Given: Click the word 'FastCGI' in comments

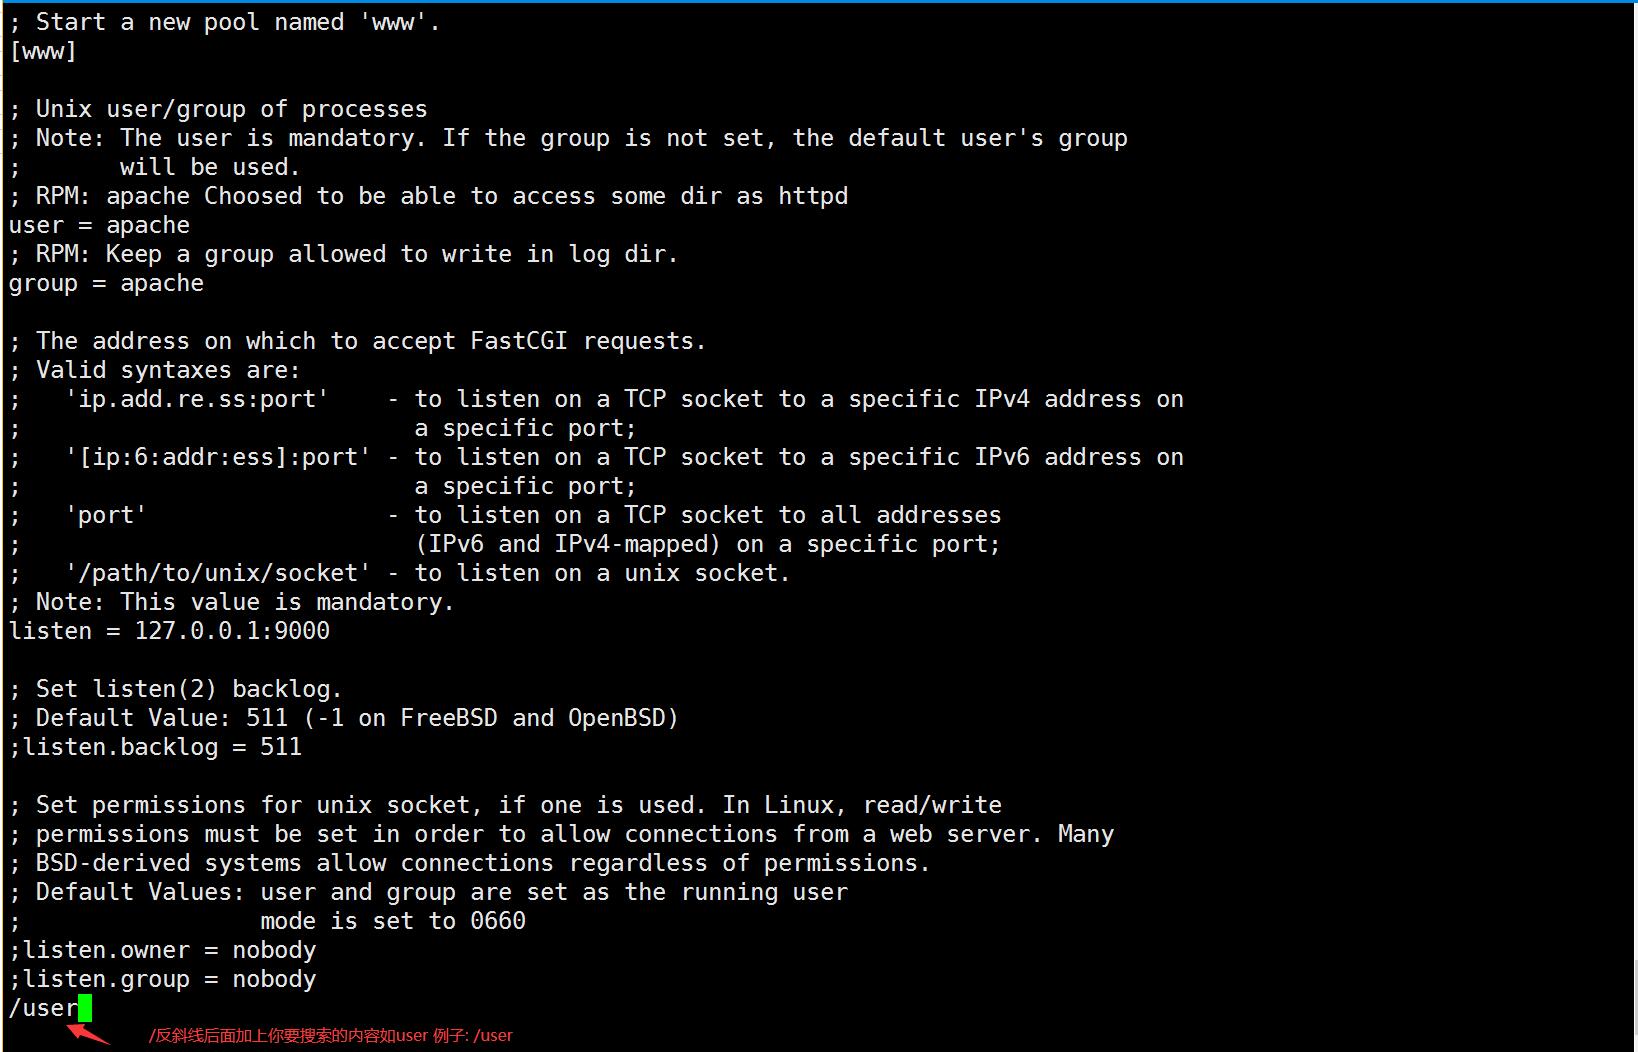Looking at the screenshot, I should pyautogui.click(x=519, y=341).
